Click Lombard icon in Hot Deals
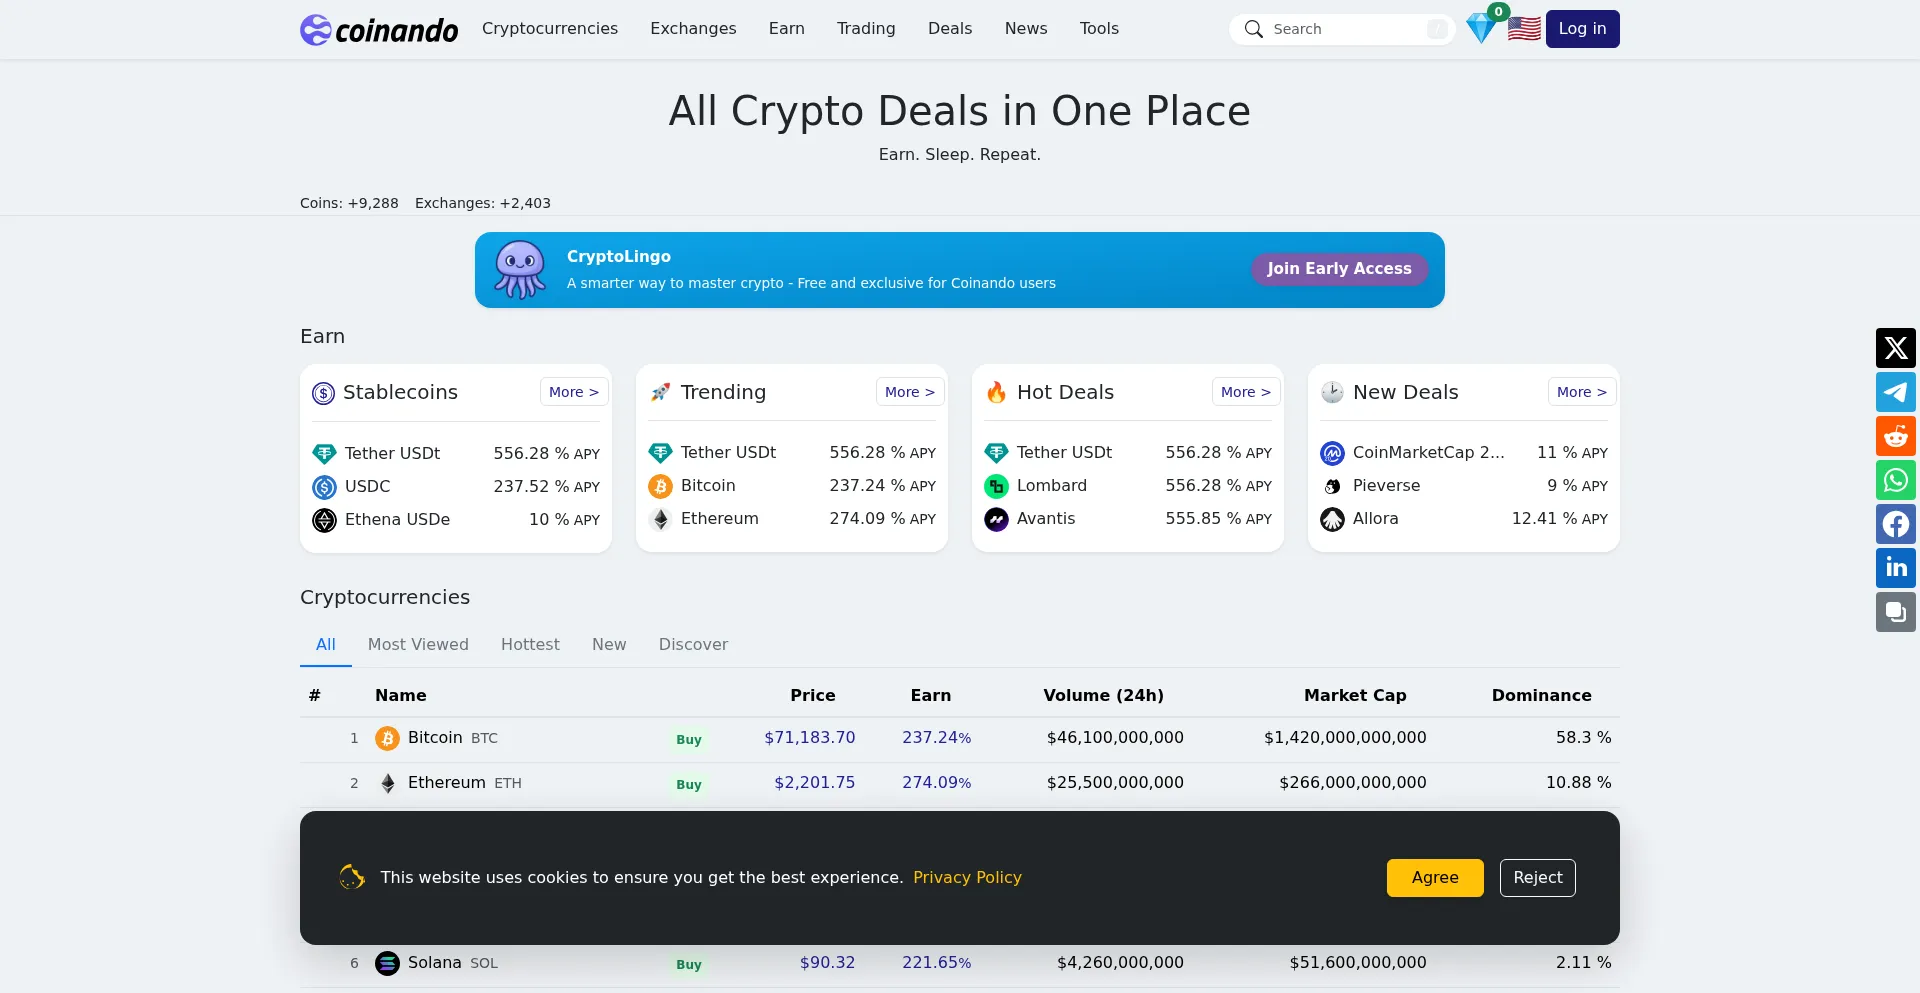This screenshot has width=1920, height=993. point(996,486)
